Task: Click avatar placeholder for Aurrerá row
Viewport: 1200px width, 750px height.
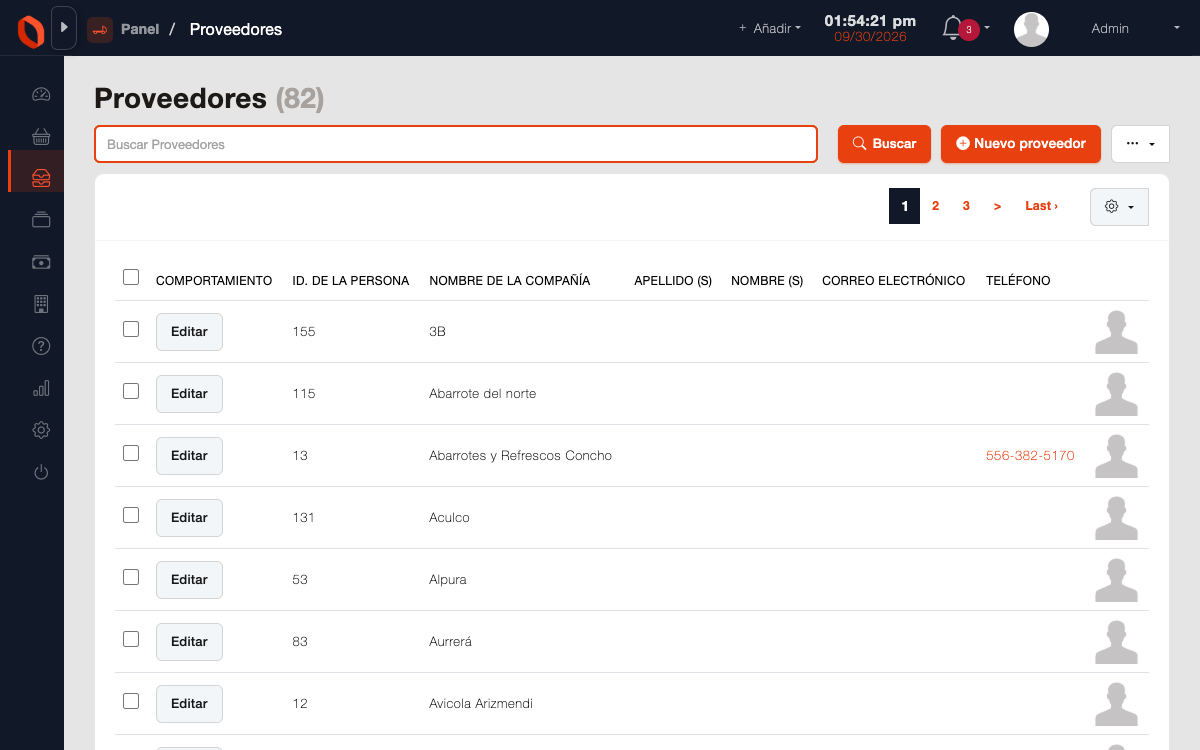Action: click(1116, 642)
